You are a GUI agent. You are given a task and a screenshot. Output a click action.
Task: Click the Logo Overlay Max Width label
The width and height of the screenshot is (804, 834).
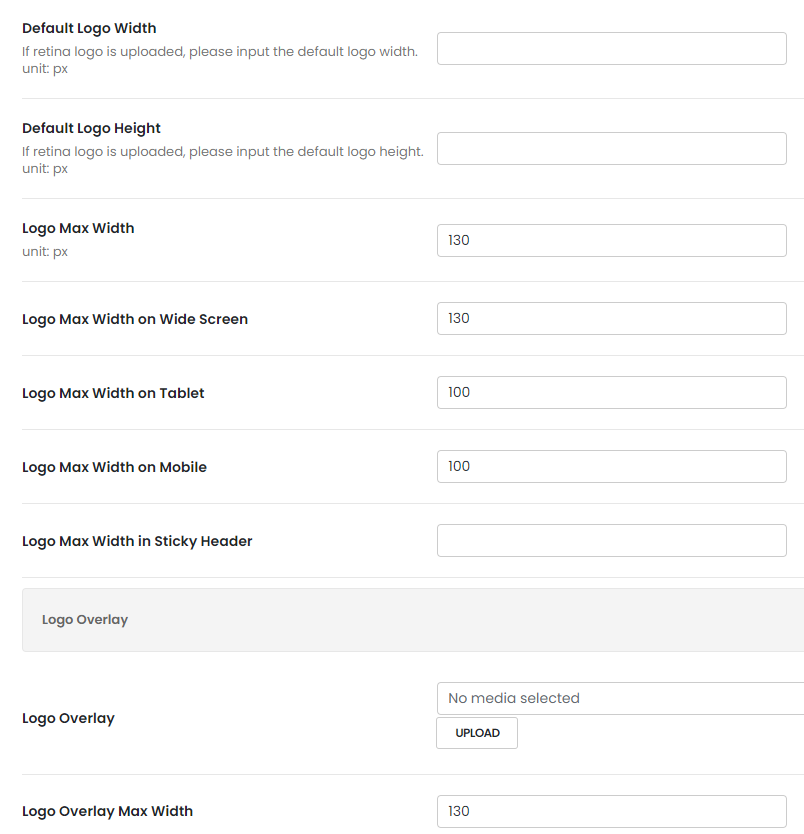click(107, 811)
